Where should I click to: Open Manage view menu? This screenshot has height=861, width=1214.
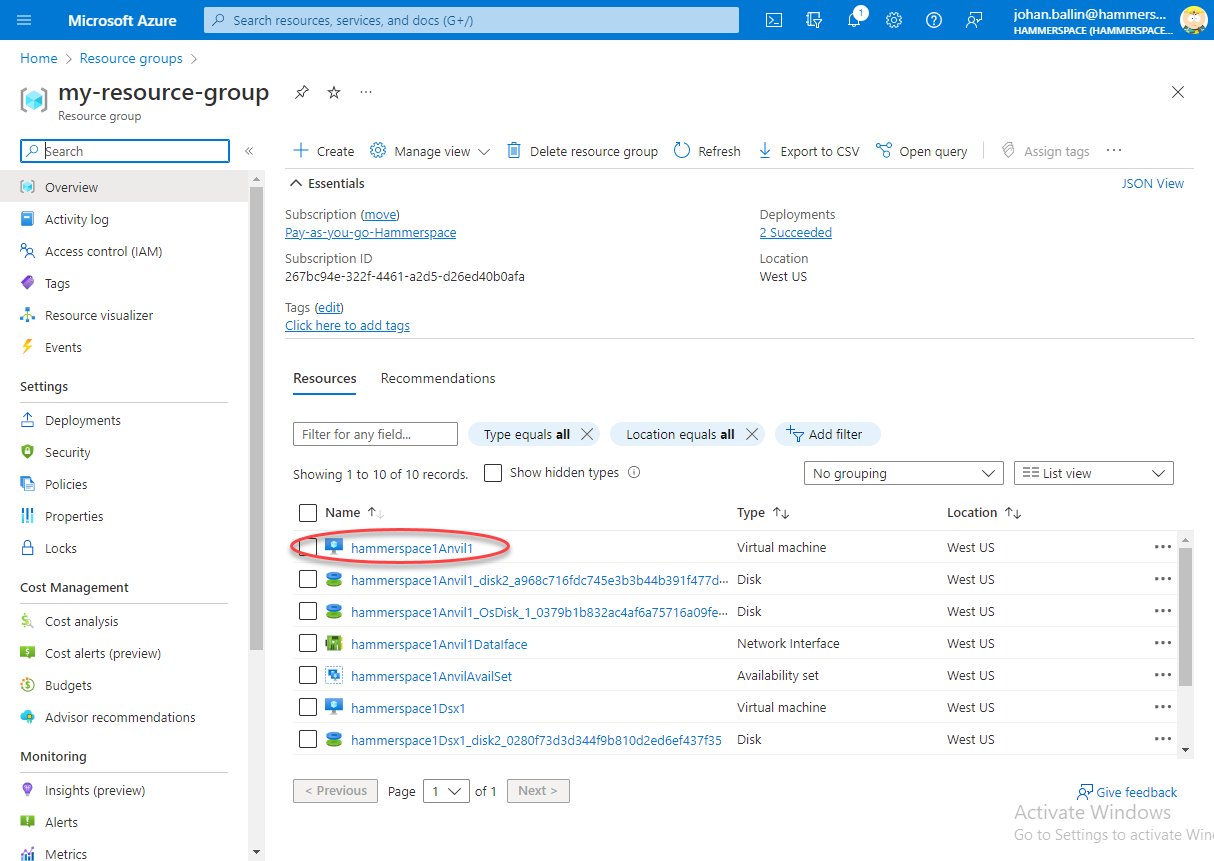click(x=430, y=151)
